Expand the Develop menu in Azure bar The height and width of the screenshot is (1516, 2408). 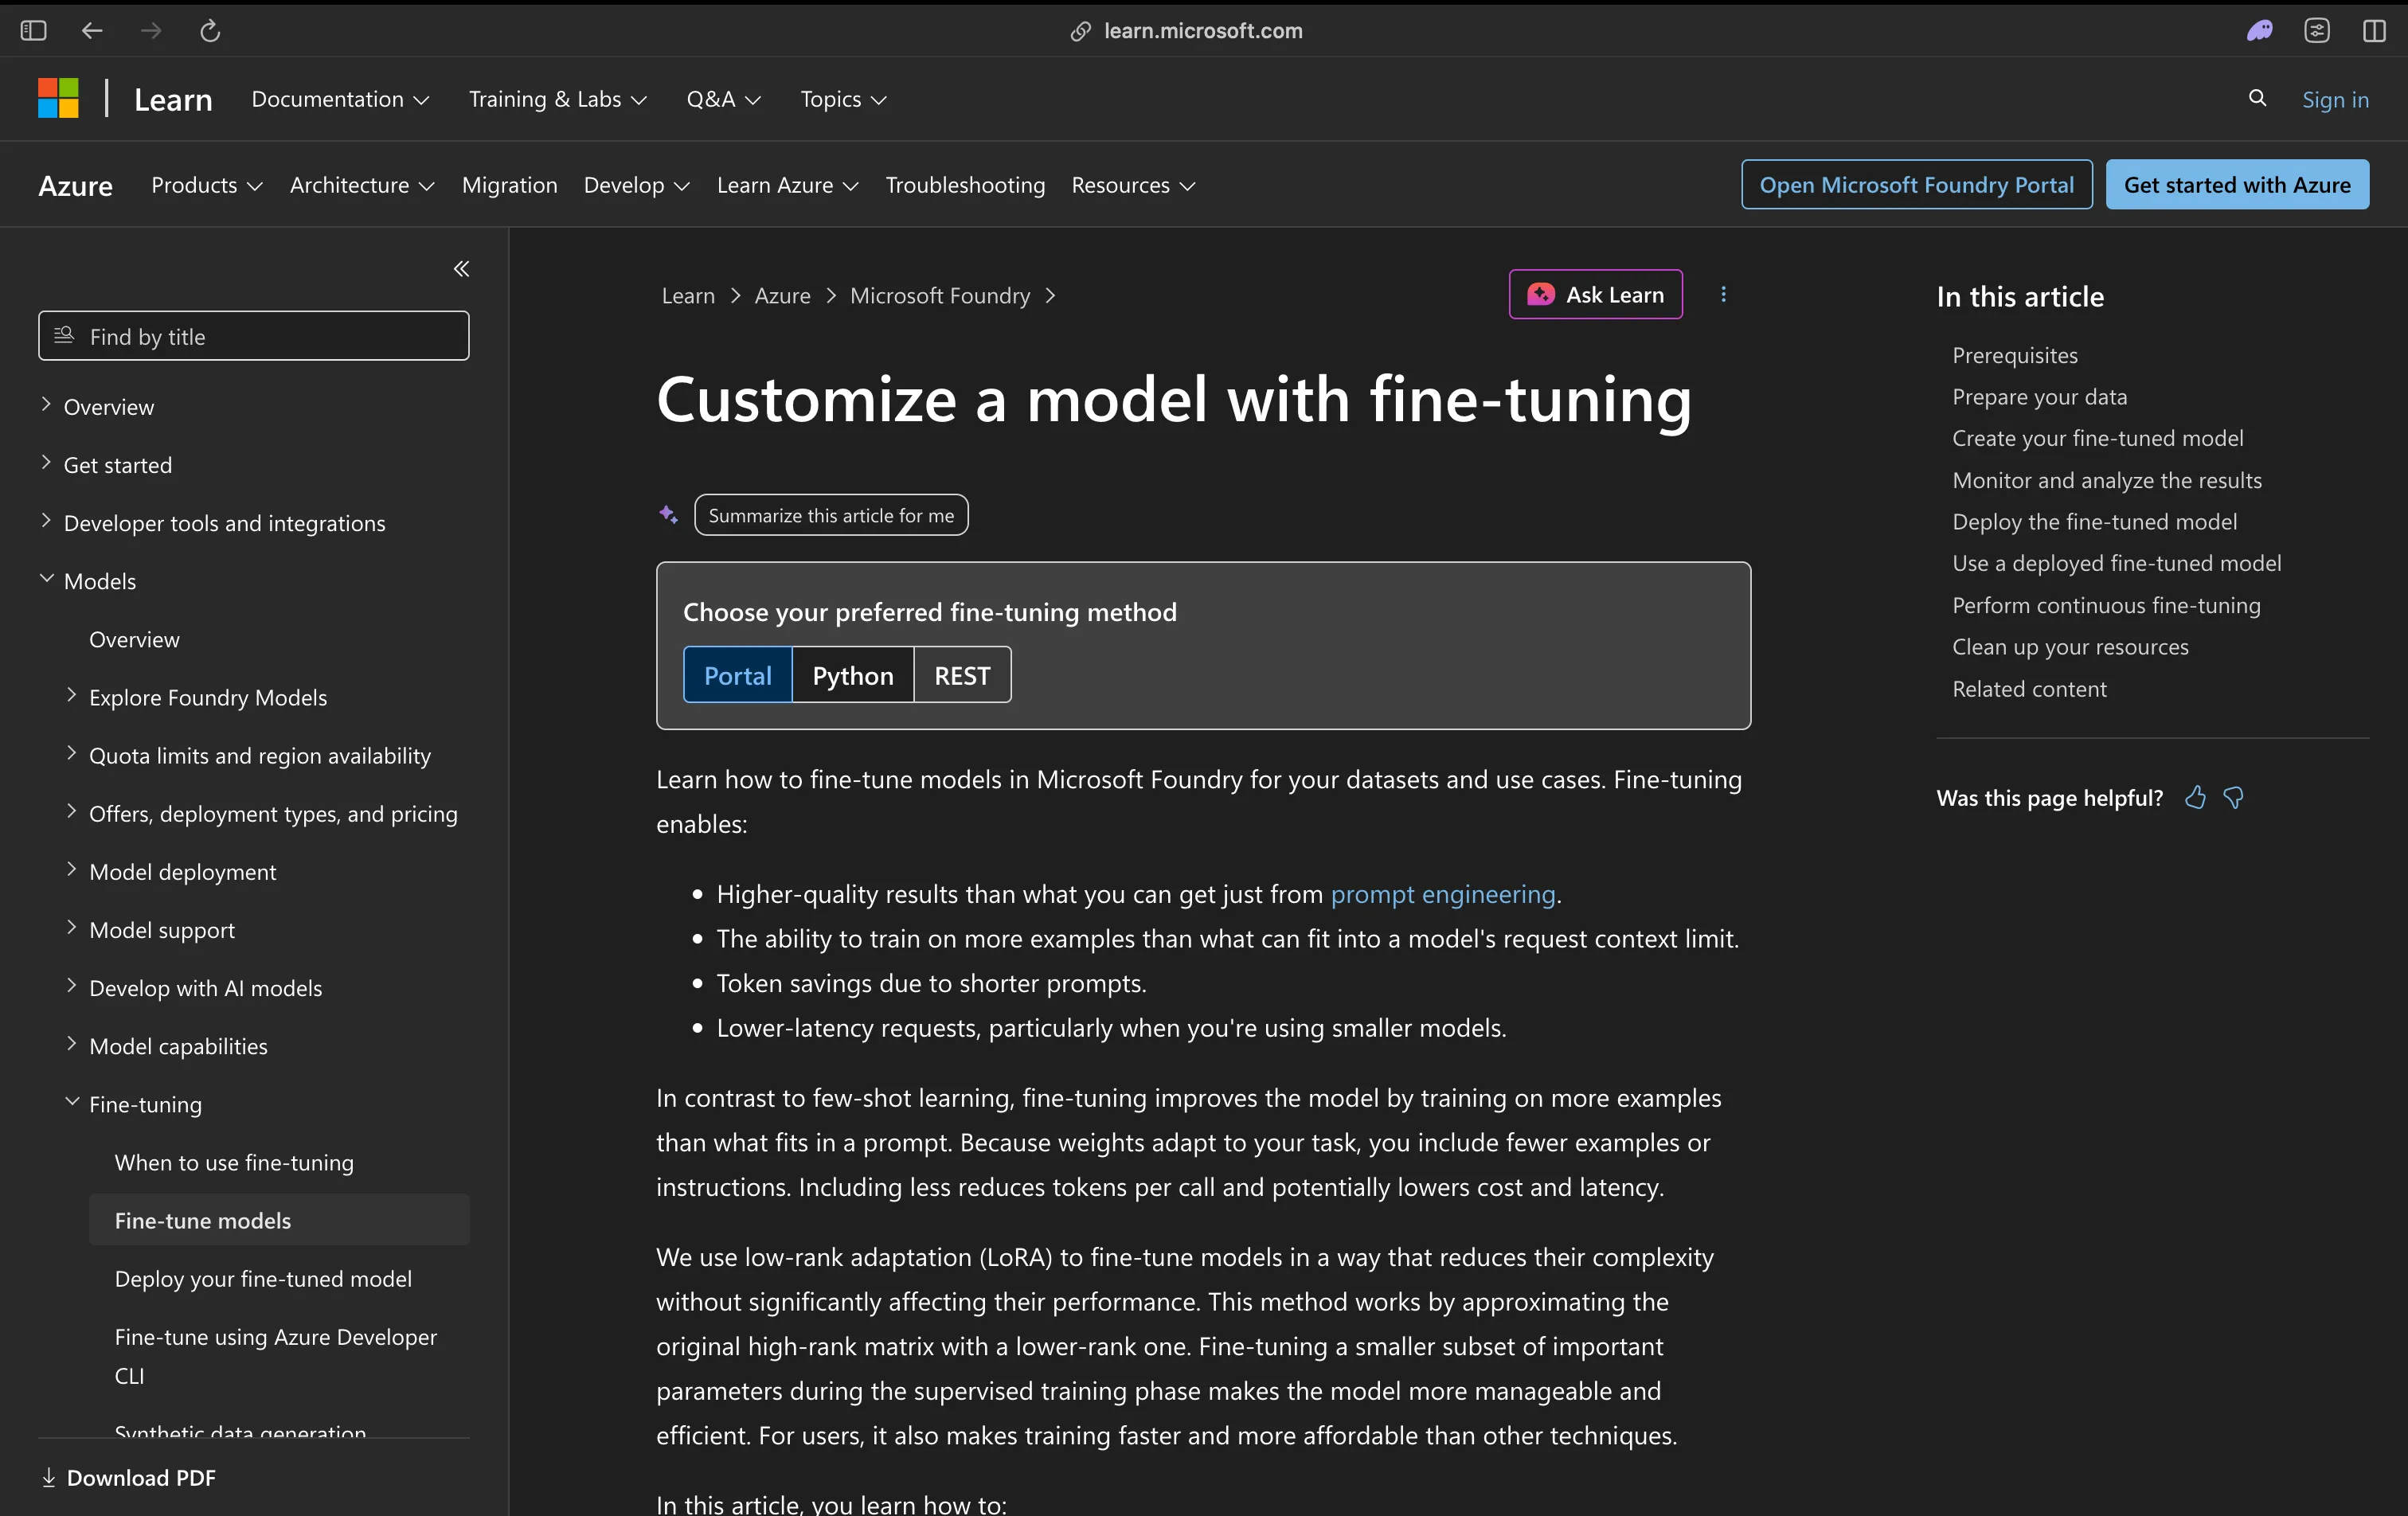click(637, 185)
